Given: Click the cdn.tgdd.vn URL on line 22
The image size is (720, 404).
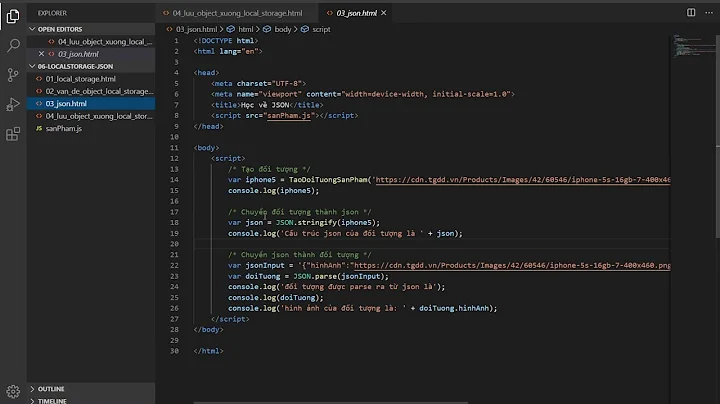Looking at the screenshot, I should [x=512, y=265].
